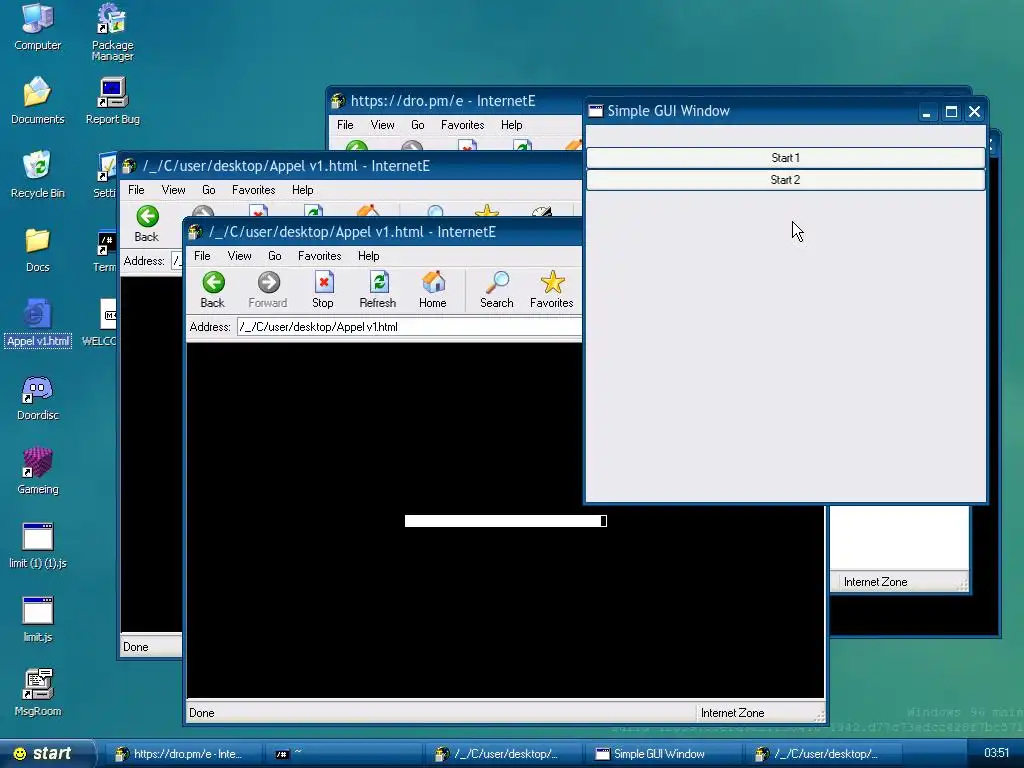Viewport: 1024px width, 768px height.
Task: Click Search in the front InternetE toolbar
Action: click(496, 289)
